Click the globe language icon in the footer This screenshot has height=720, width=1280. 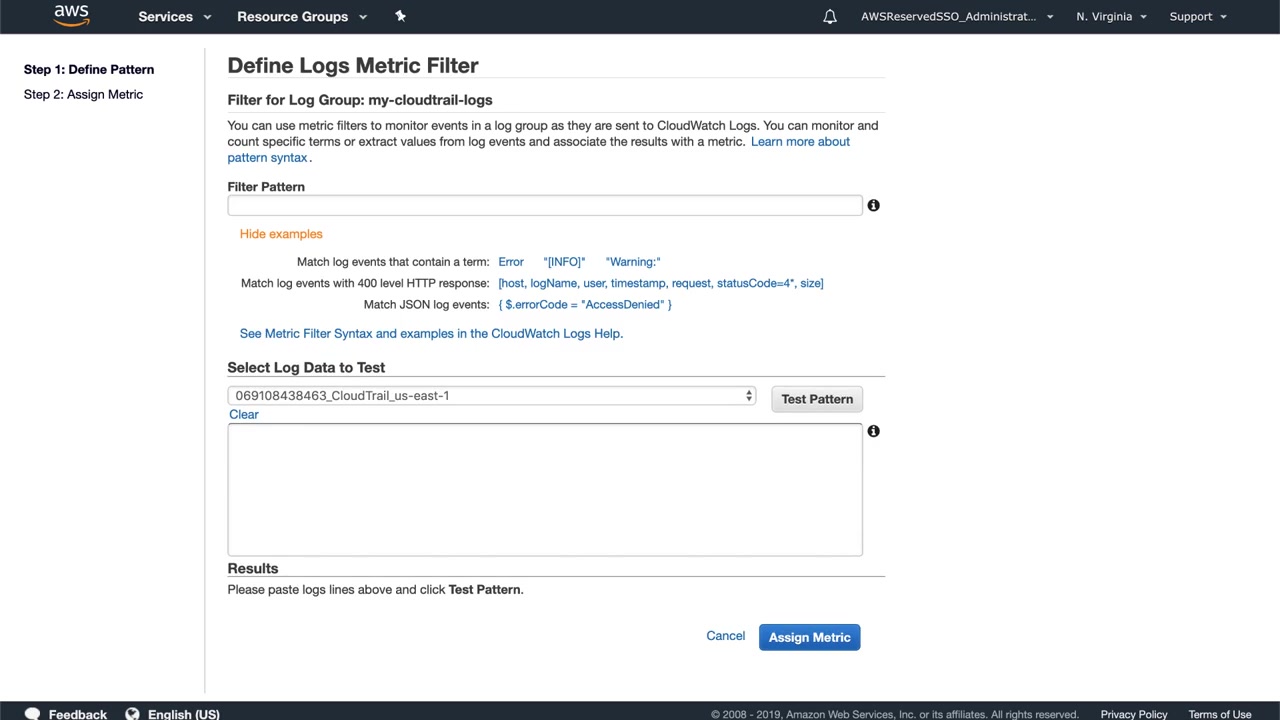132,714
